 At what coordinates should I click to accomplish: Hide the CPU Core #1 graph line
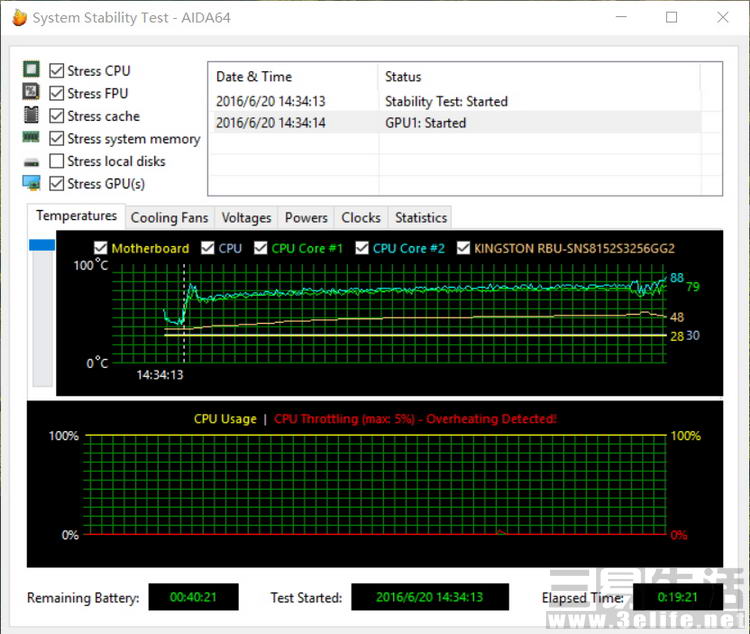pos(261,248)
